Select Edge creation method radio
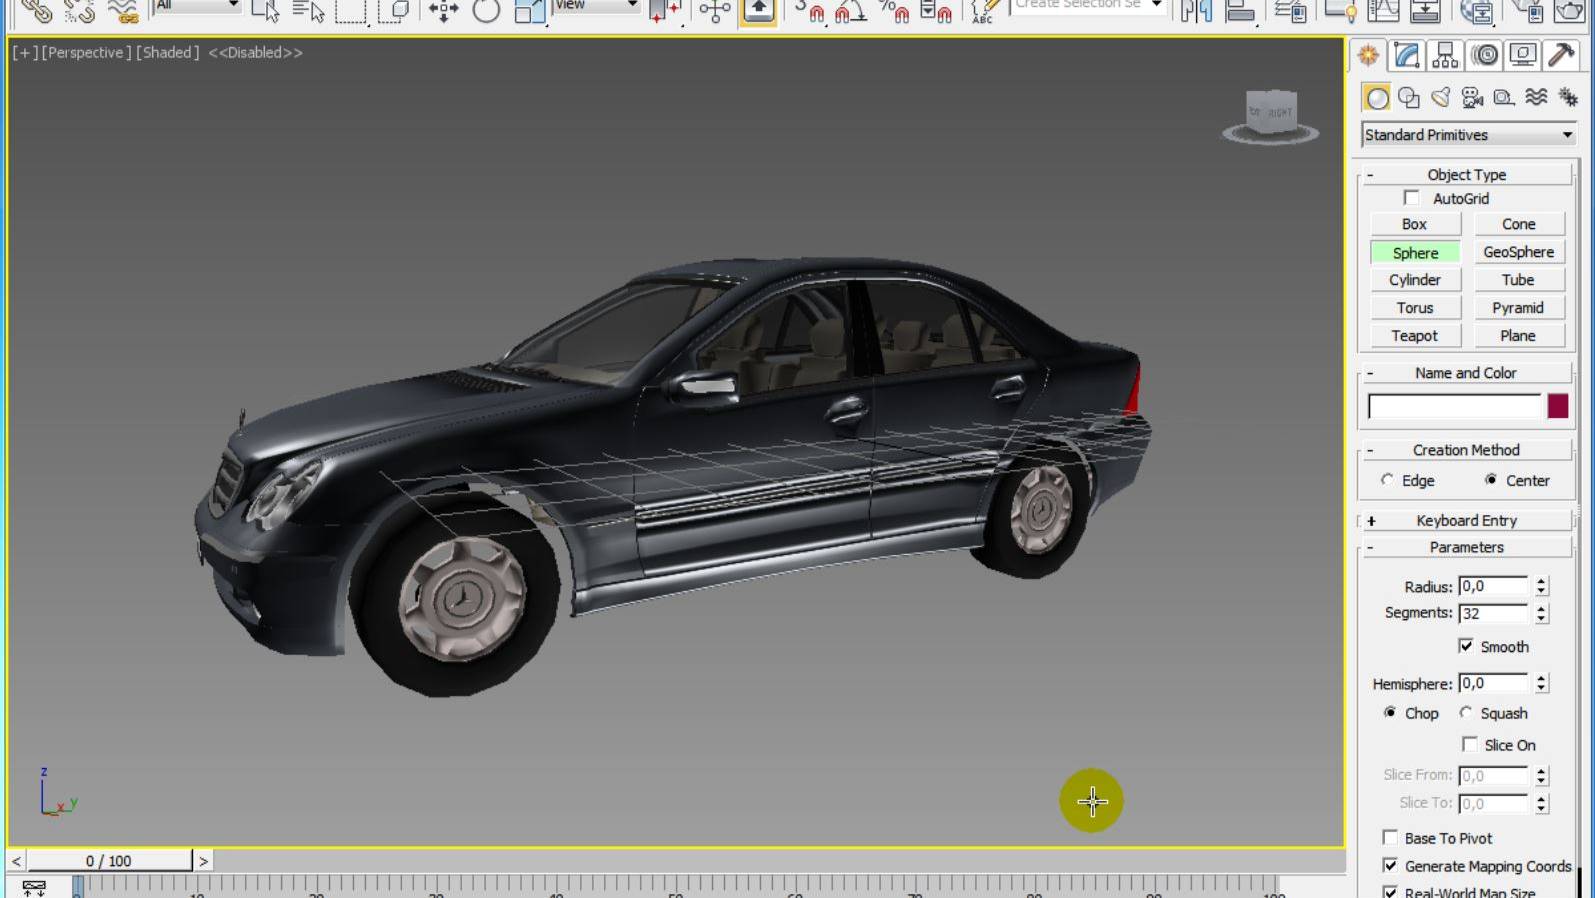The image size is (1595, 898). pos(1387,480)
